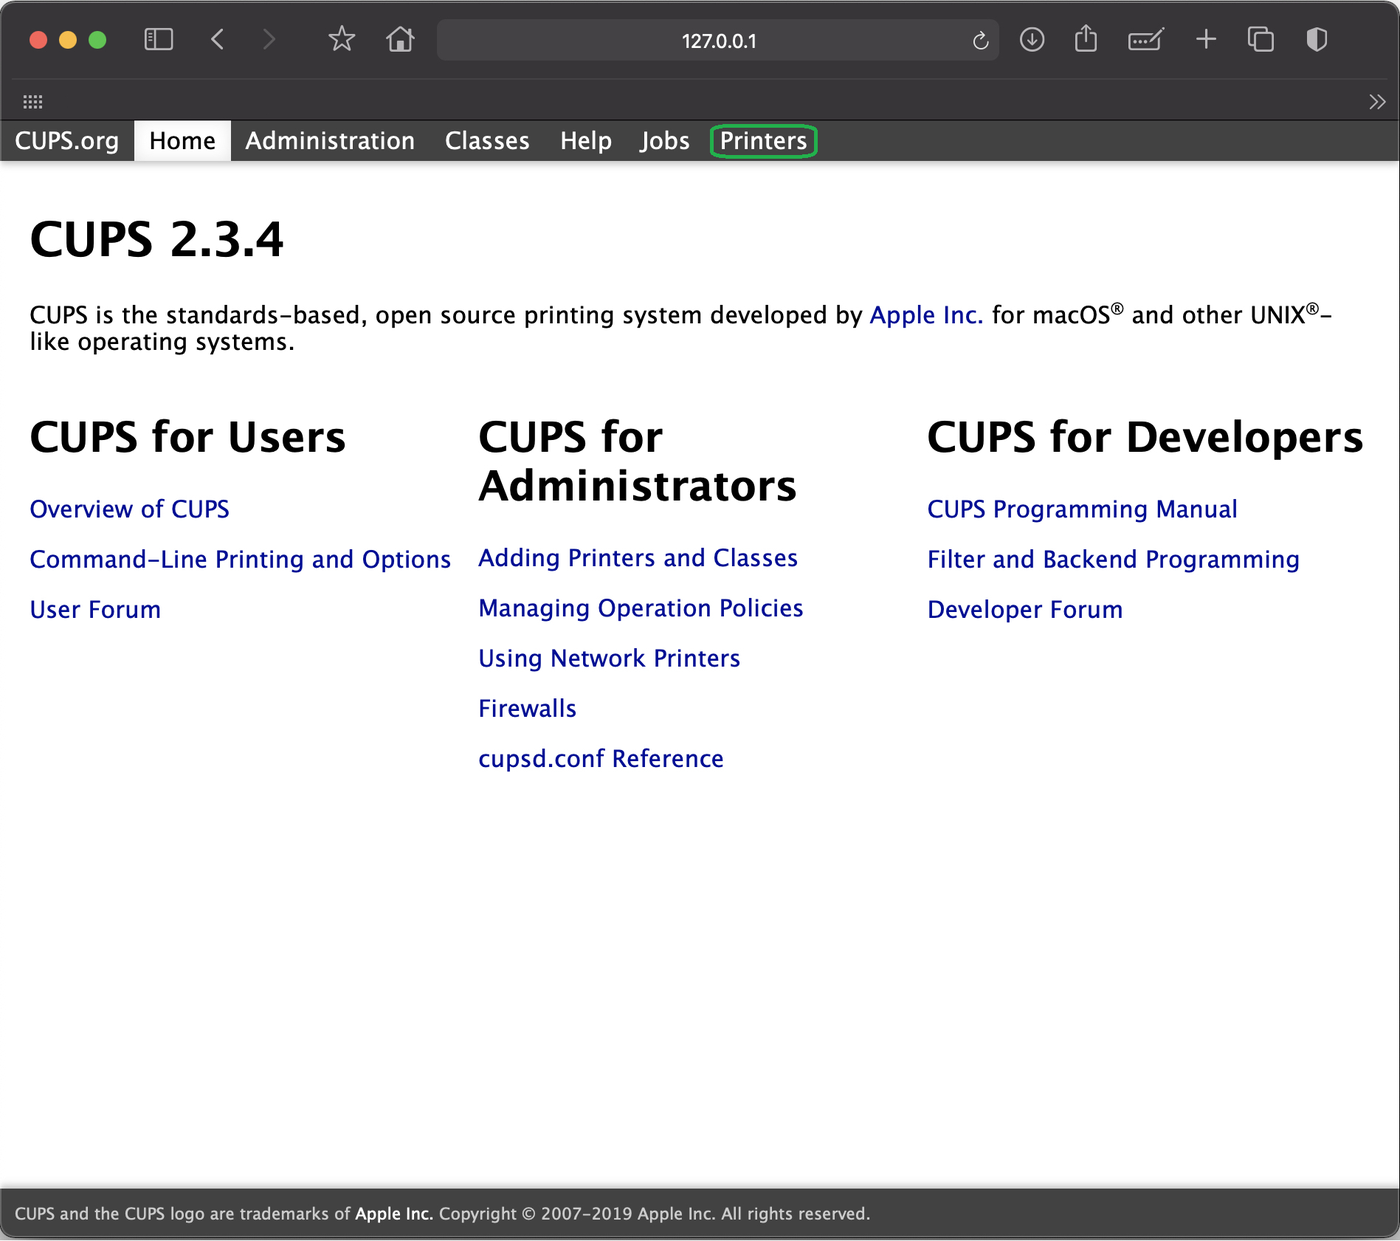Open the Printers tab
1400x1241 pixels.
763,141
